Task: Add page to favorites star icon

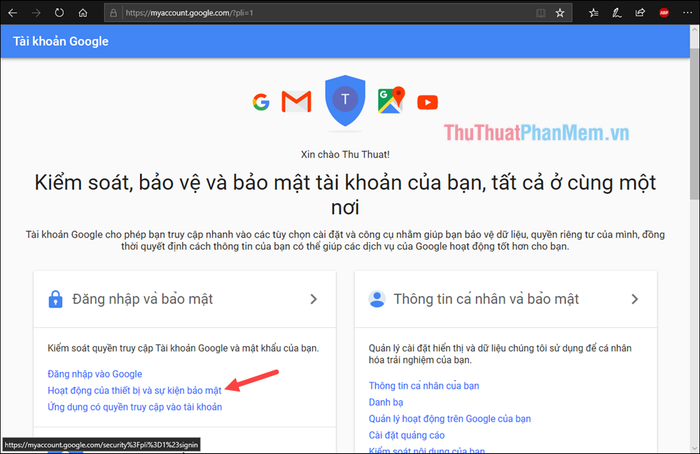Action: [x=560, y=13]
